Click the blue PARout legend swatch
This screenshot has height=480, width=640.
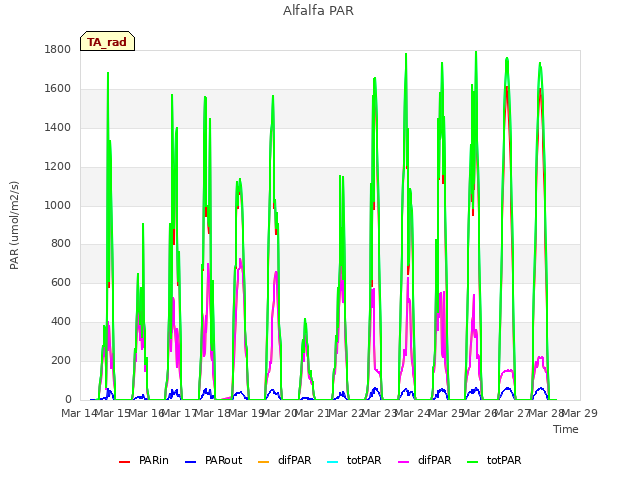coord(191,462)
